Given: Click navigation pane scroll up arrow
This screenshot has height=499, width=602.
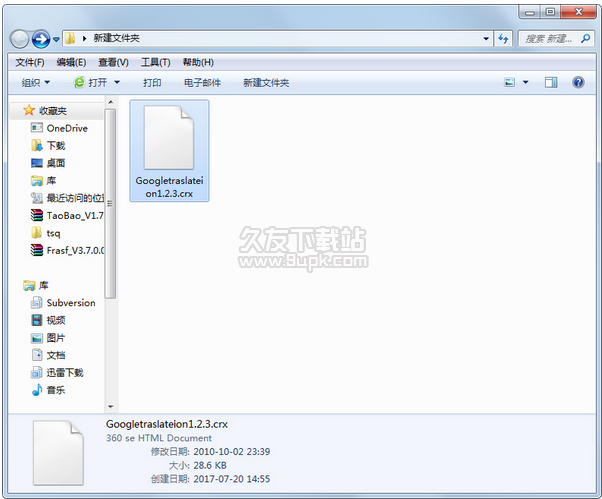Looking at the screenshot, I should [111, 102].
